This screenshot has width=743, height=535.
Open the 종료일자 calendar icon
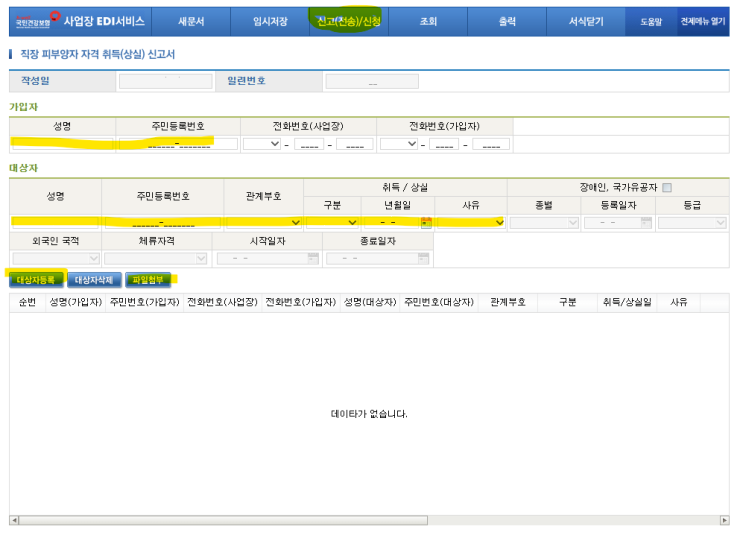(423, 259)
